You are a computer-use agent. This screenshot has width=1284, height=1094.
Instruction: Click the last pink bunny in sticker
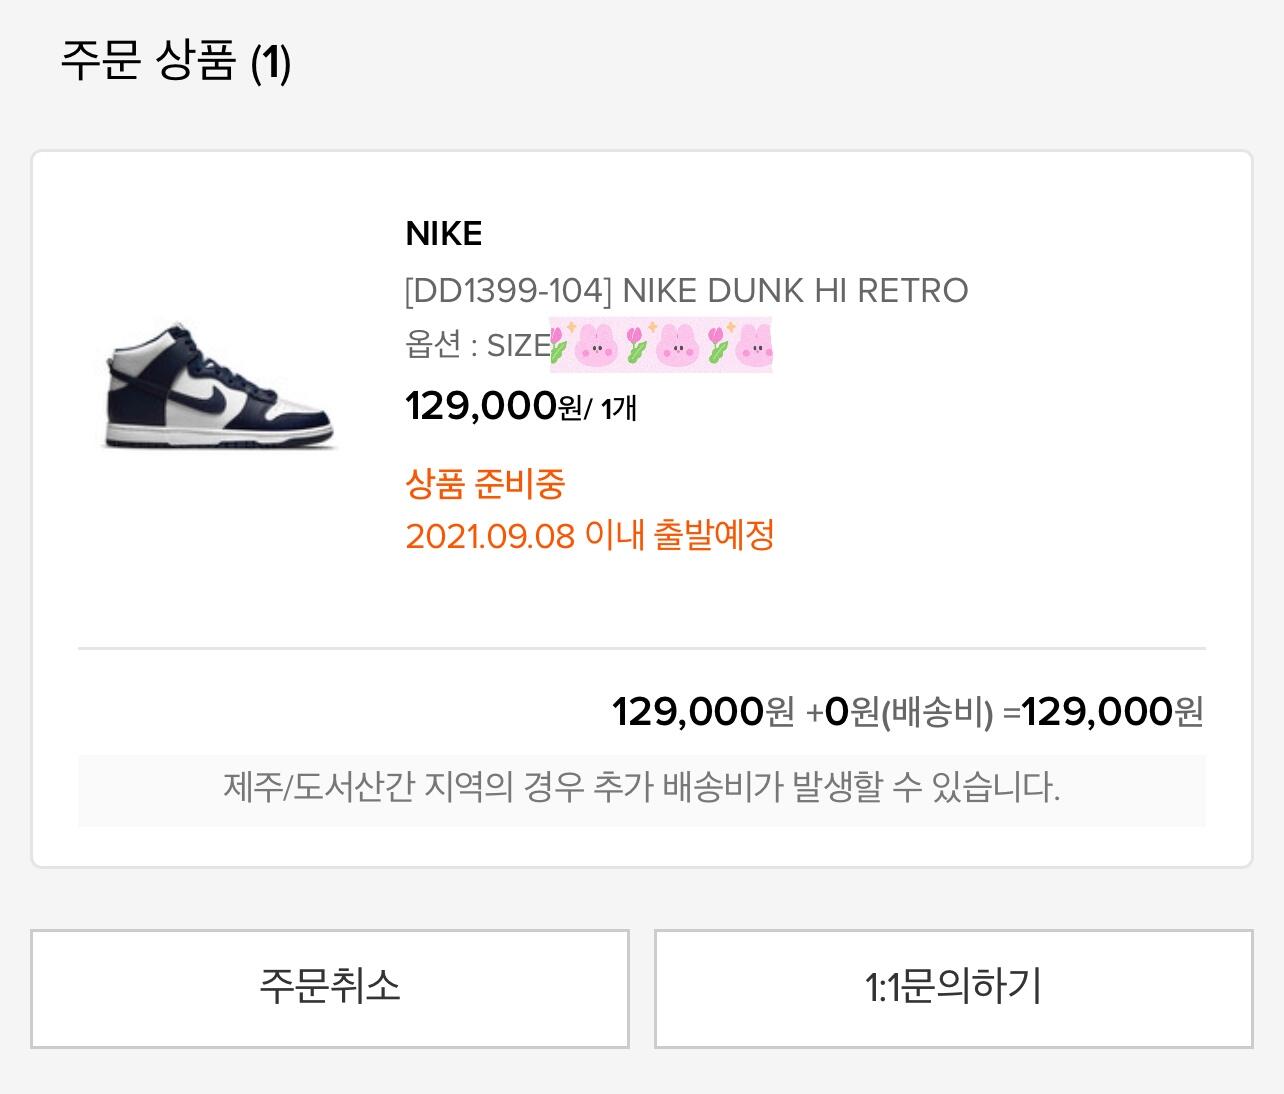coord(754,346)
